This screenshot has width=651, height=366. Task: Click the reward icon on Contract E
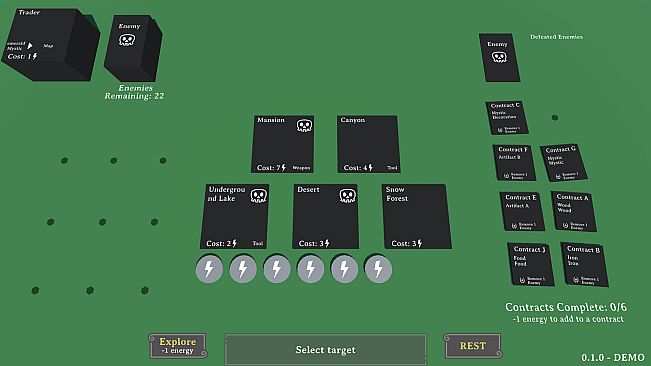coord(514,226)
